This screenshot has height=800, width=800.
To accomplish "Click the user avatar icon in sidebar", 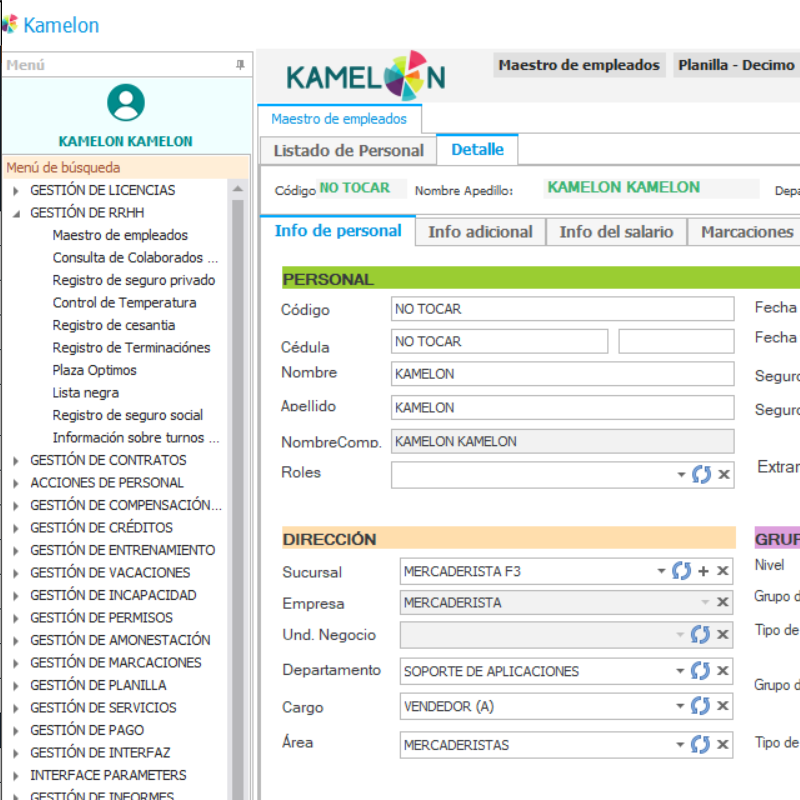I will click(126, 103).
